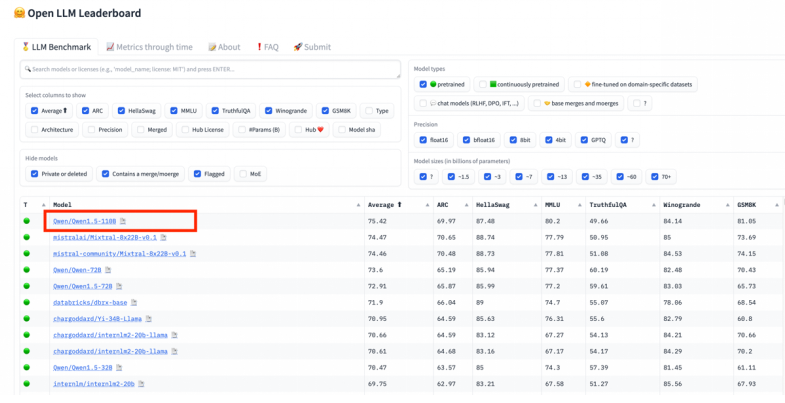785x403 pixels.
Task: Toggle the Private or deleted checkbox
Action: pyautogui.click(x=35, y=174)
